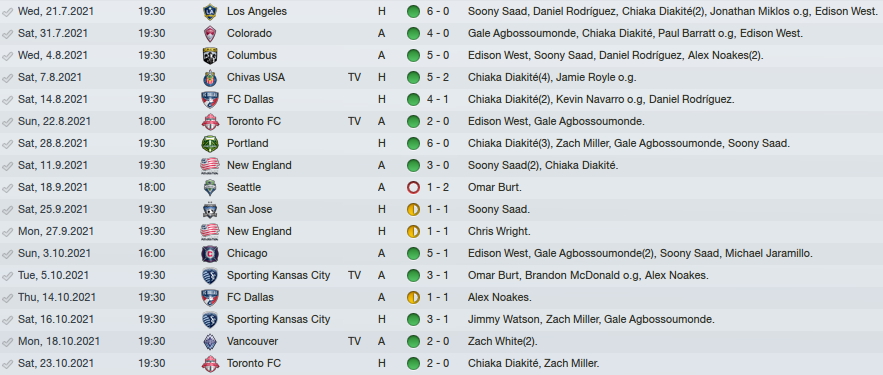Click the checkmark for the 21.7.2021 fixture
The image size is (883, 375).
7,12
